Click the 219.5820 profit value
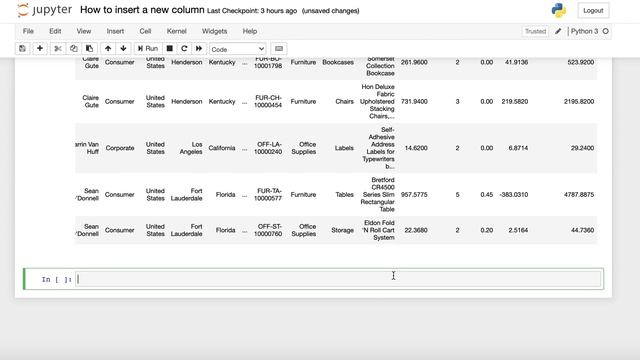This screenshot has height=360, width=640. pyautogui.click(x=515, y=101)
